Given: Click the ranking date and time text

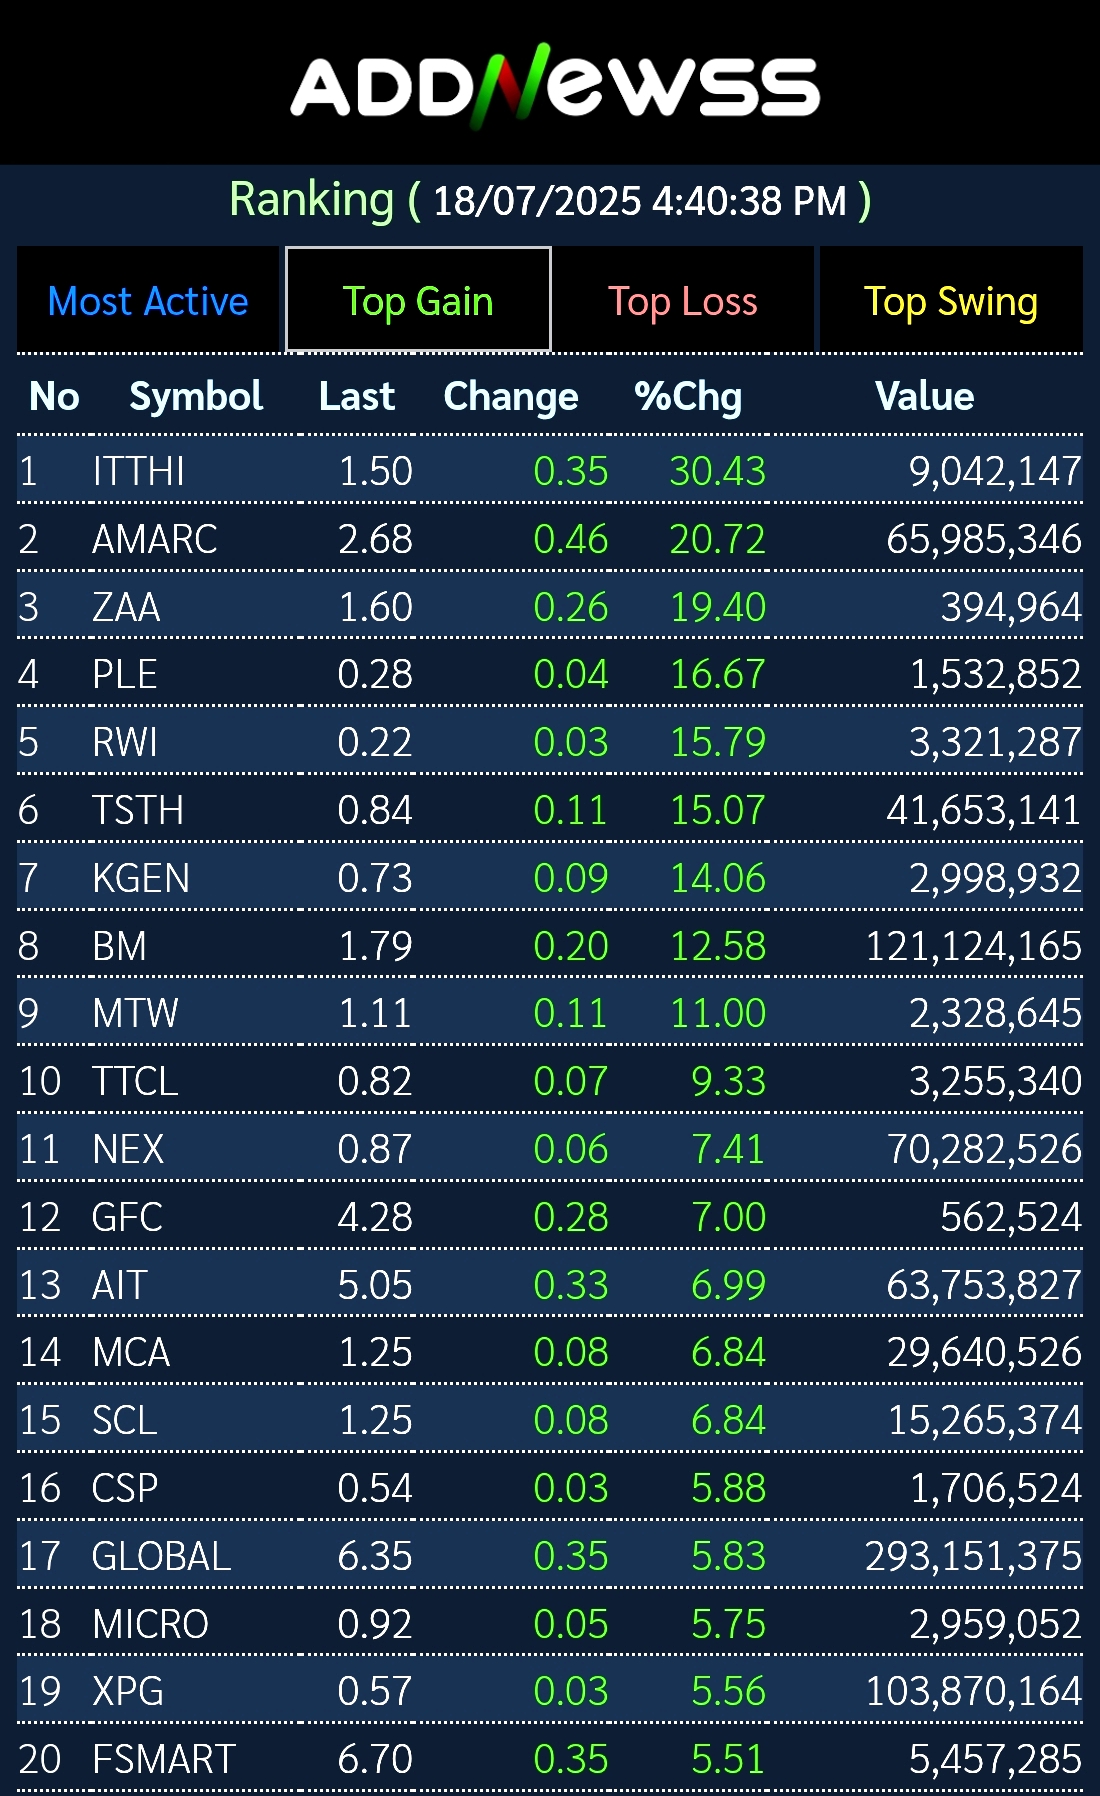Looking at the screenshot, I should click(640, 201).
